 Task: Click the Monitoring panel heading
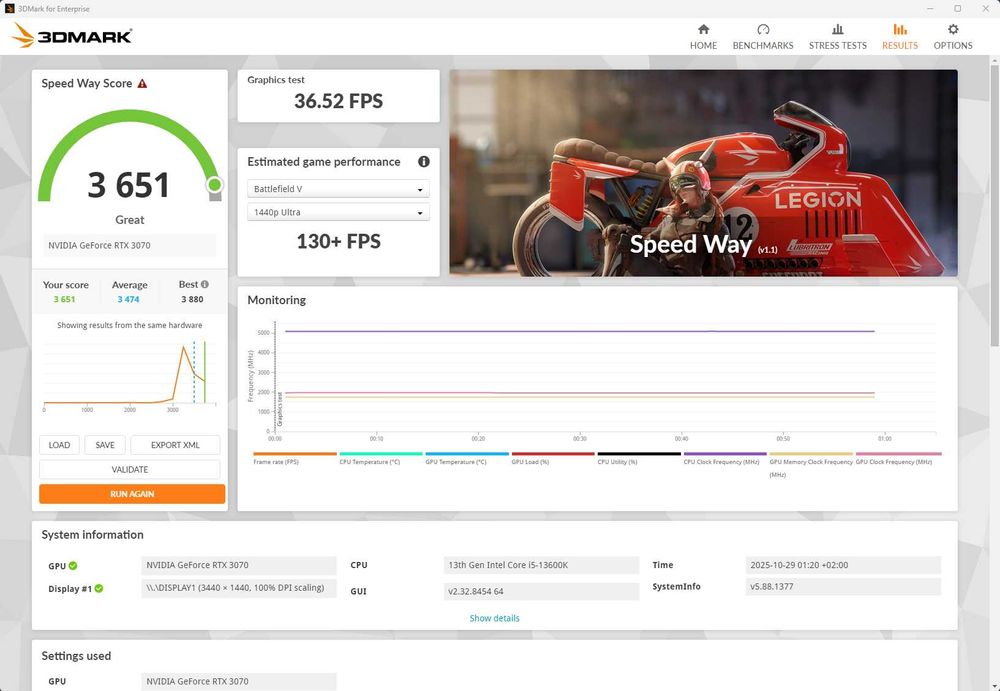tap(276, 300)
